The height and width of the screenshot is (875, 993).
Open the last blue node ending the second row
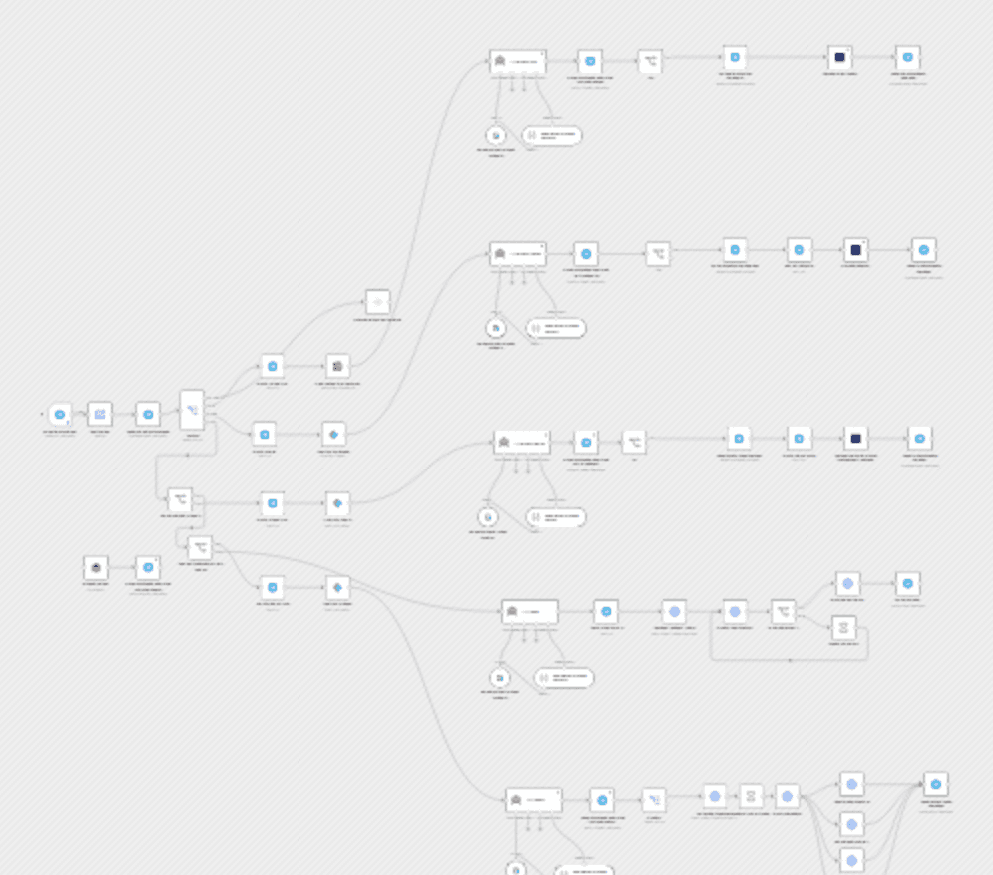coord(924,250)
